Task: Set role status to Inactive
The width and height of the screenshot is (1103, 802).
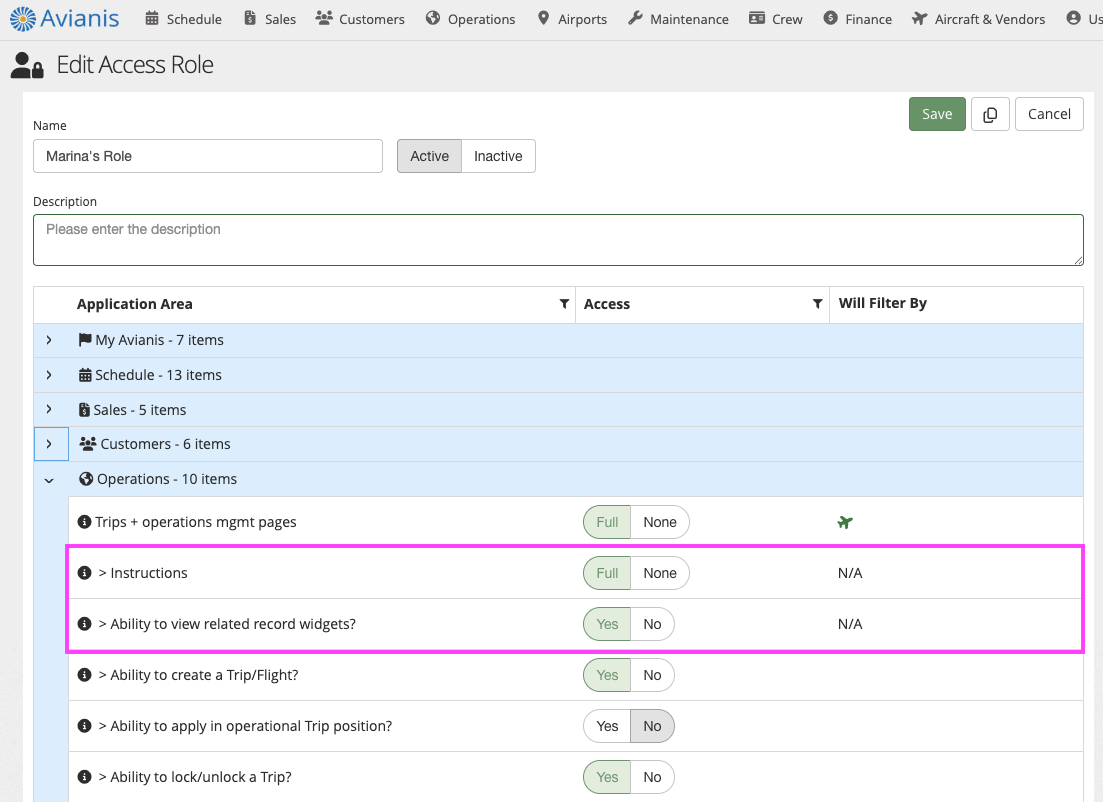Action: 498,156
